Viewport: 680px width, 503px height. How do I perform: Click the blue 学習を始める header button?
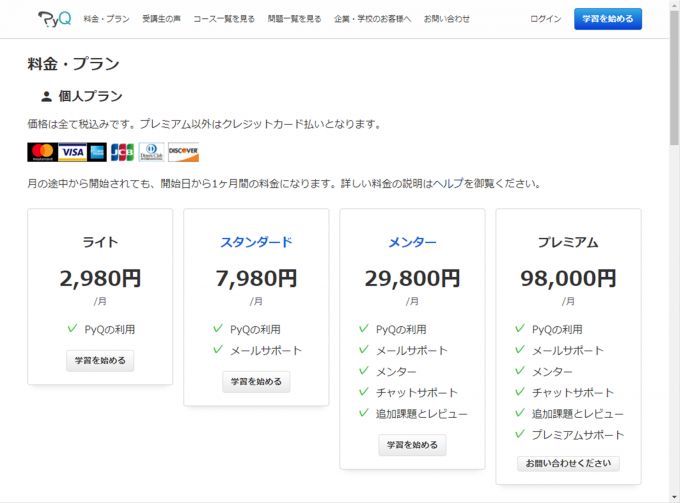pyautogui.click(x=608, y=19)
